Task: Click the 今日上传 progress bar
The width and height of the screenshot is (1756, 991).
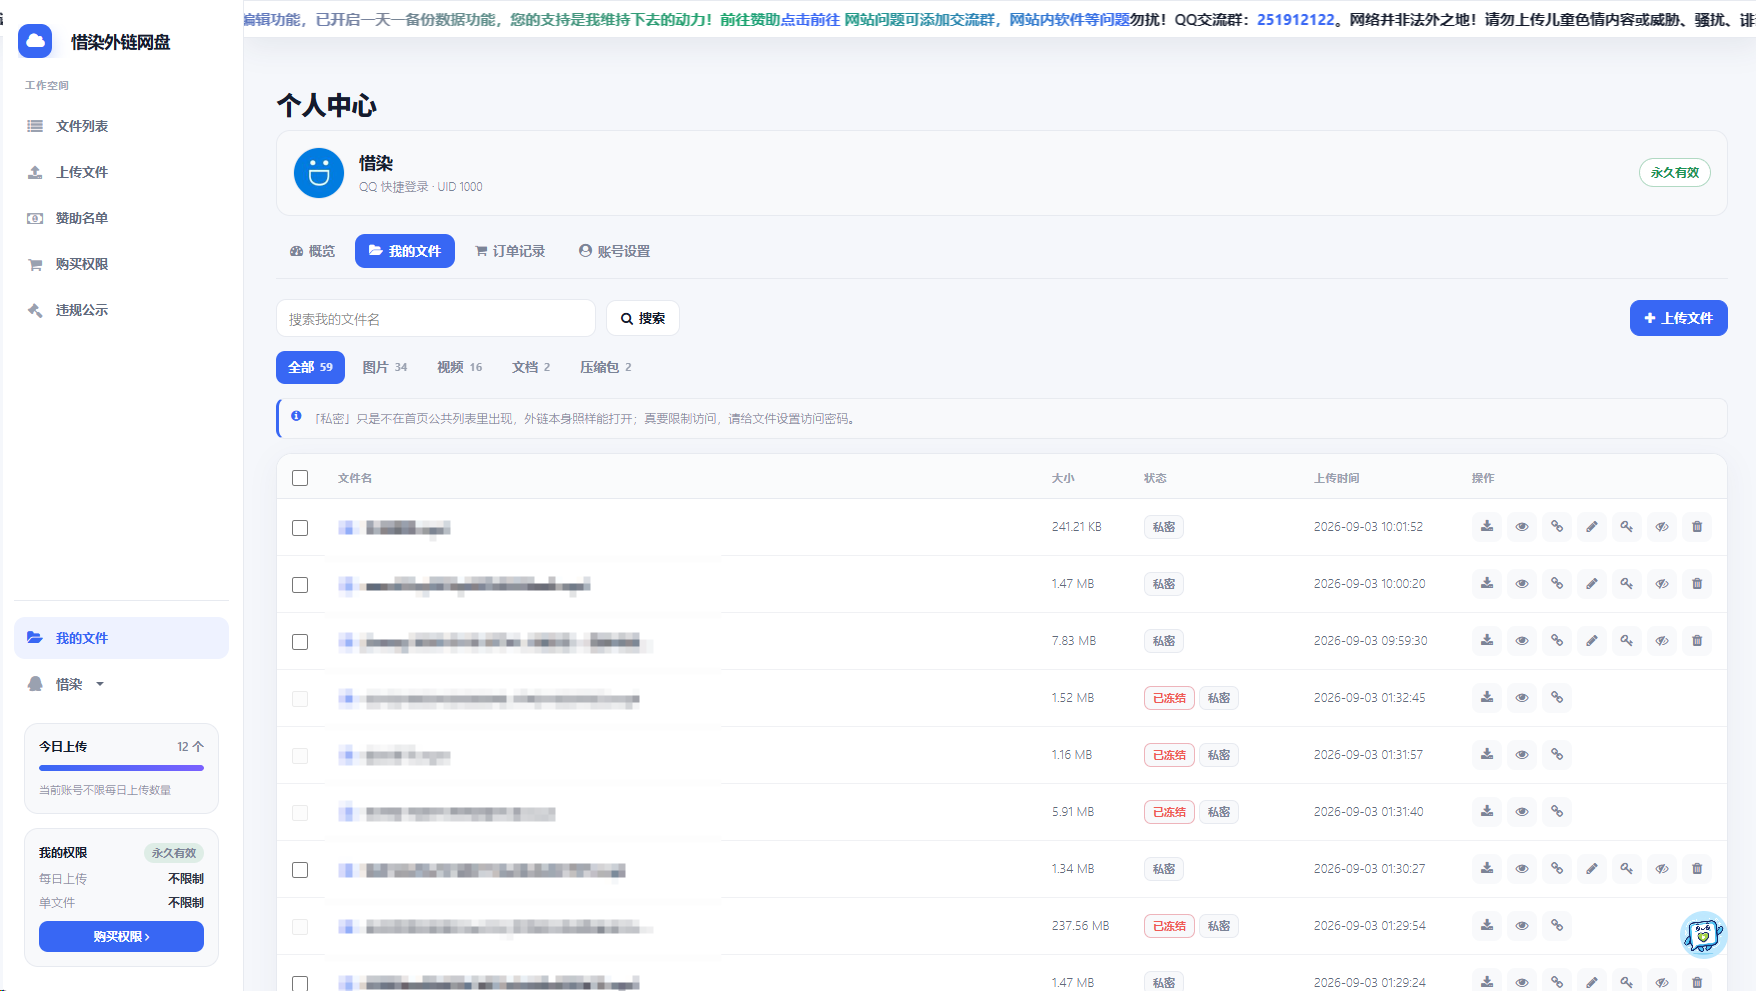Action: tap(121, 768)
